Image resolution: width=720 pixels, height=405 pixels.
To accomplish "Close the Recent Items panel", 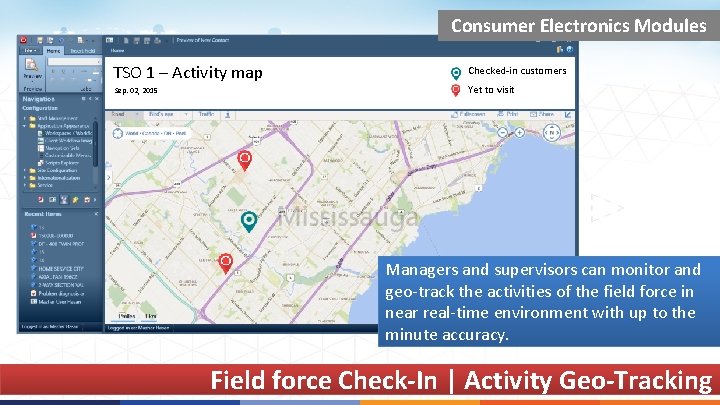I will coord(96,214).
